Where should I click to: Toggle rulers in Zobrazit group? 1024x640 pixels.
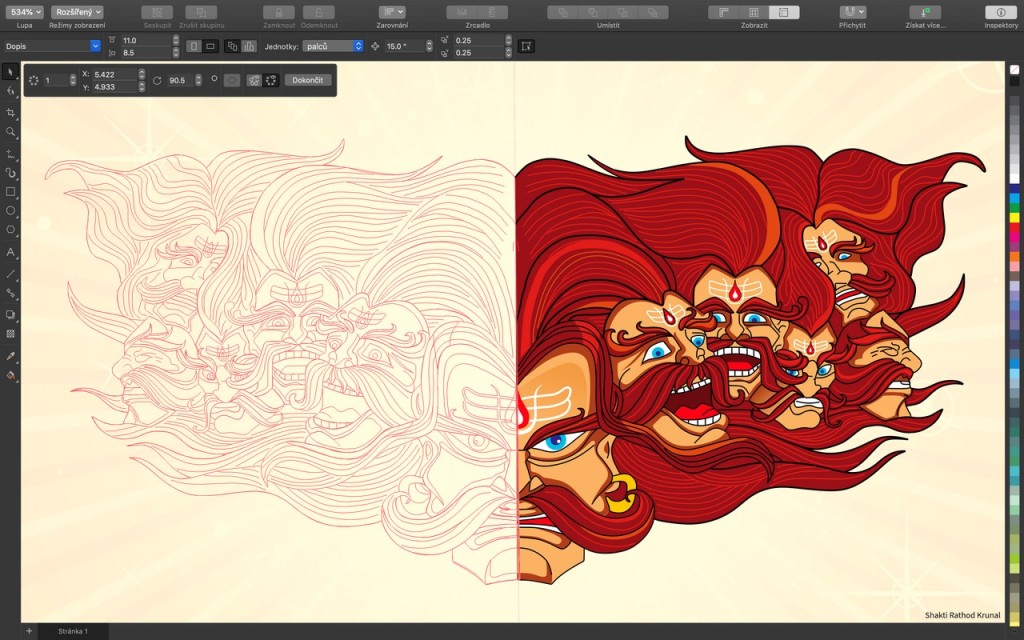pyautogui.click(x=724, y=12)
